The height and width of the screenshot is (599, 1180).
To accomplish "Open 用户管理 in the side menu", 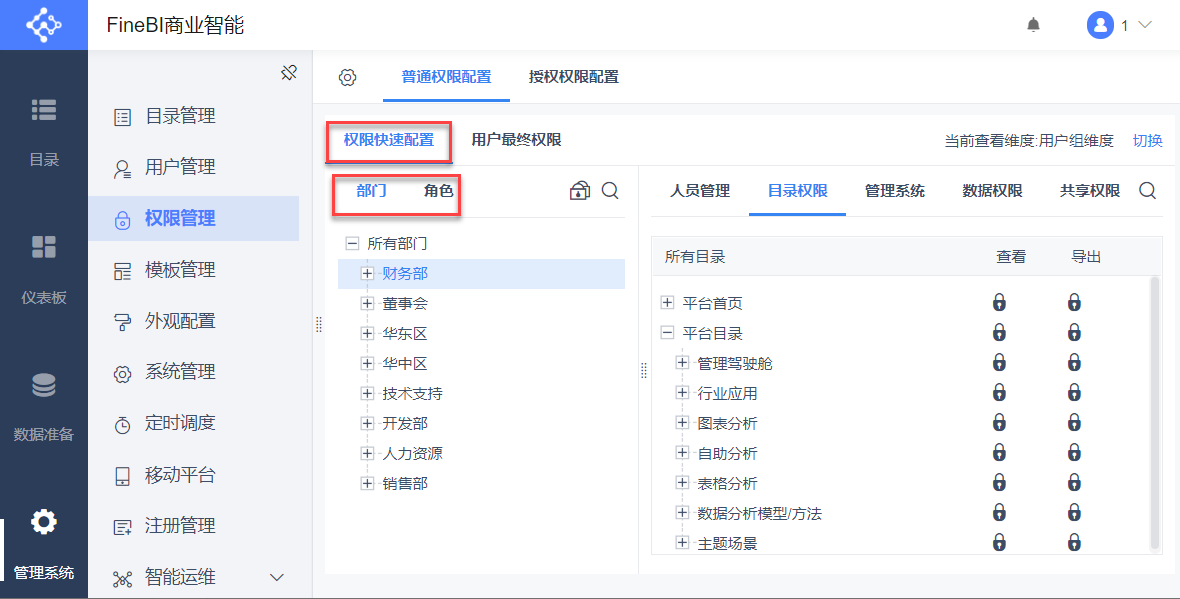I will (x=180, y=167).
